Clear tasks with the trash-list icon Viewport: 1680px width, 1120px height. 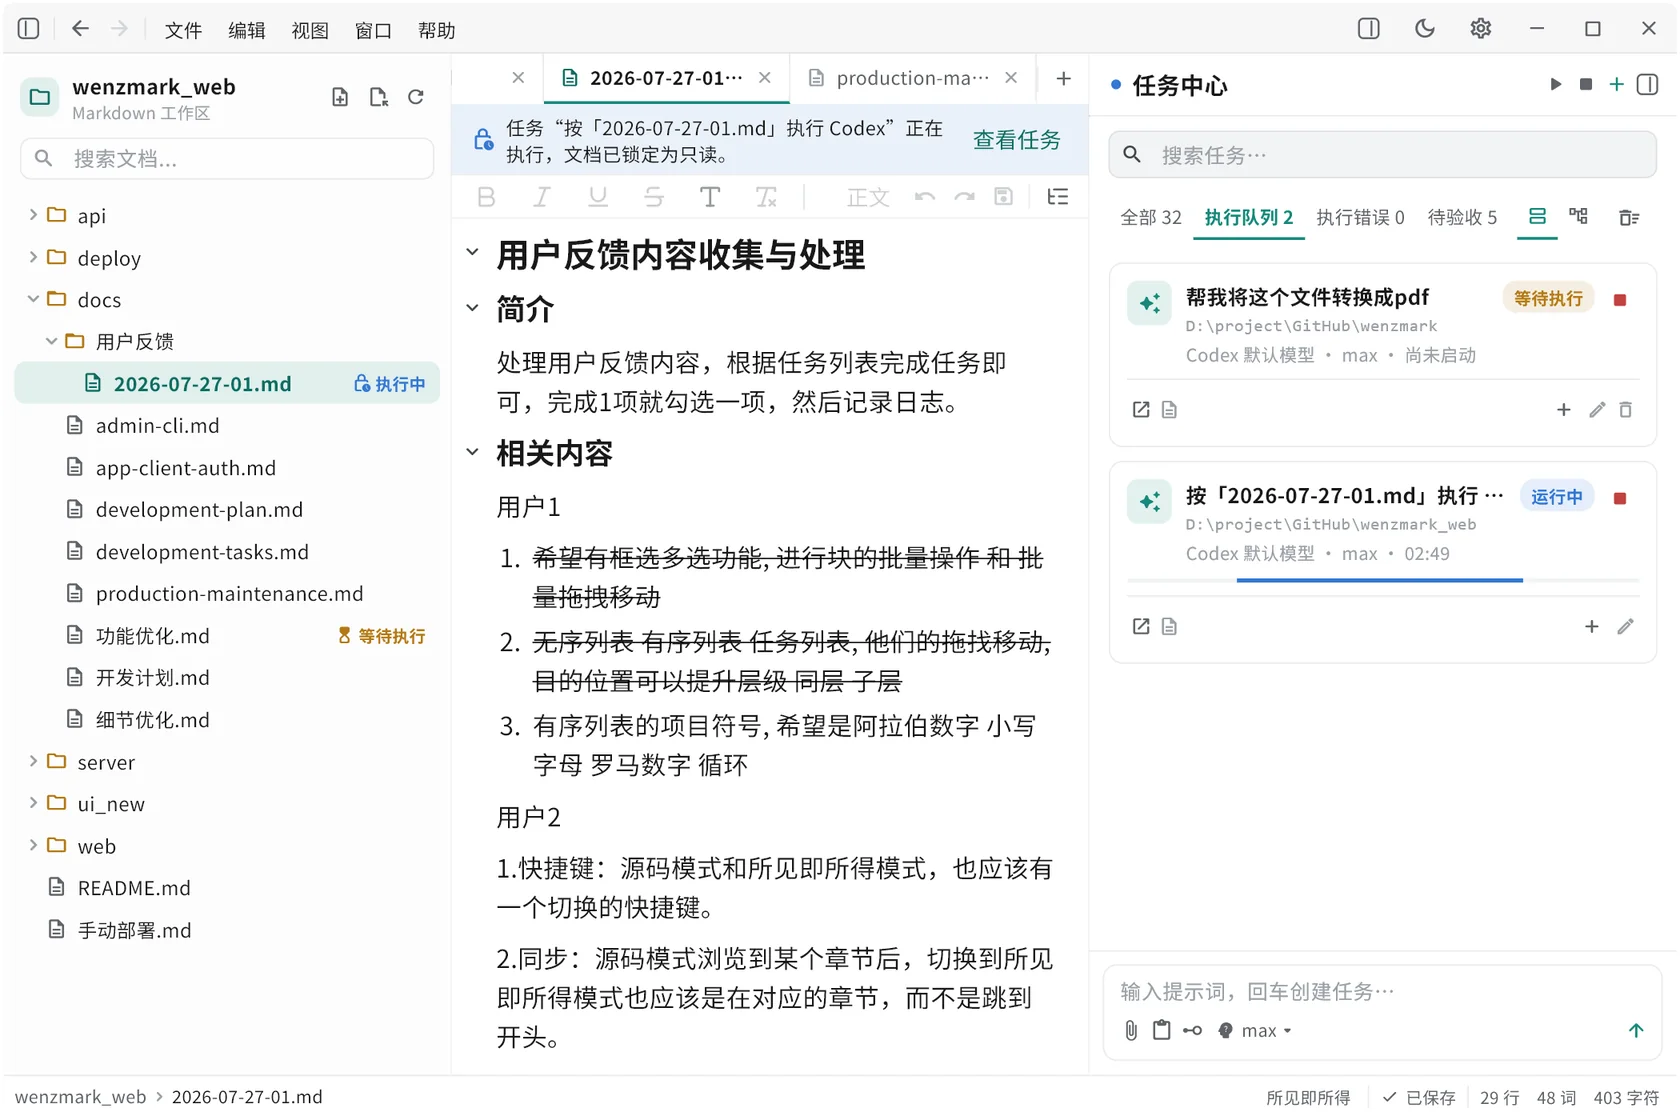(x=1629, y=217)
